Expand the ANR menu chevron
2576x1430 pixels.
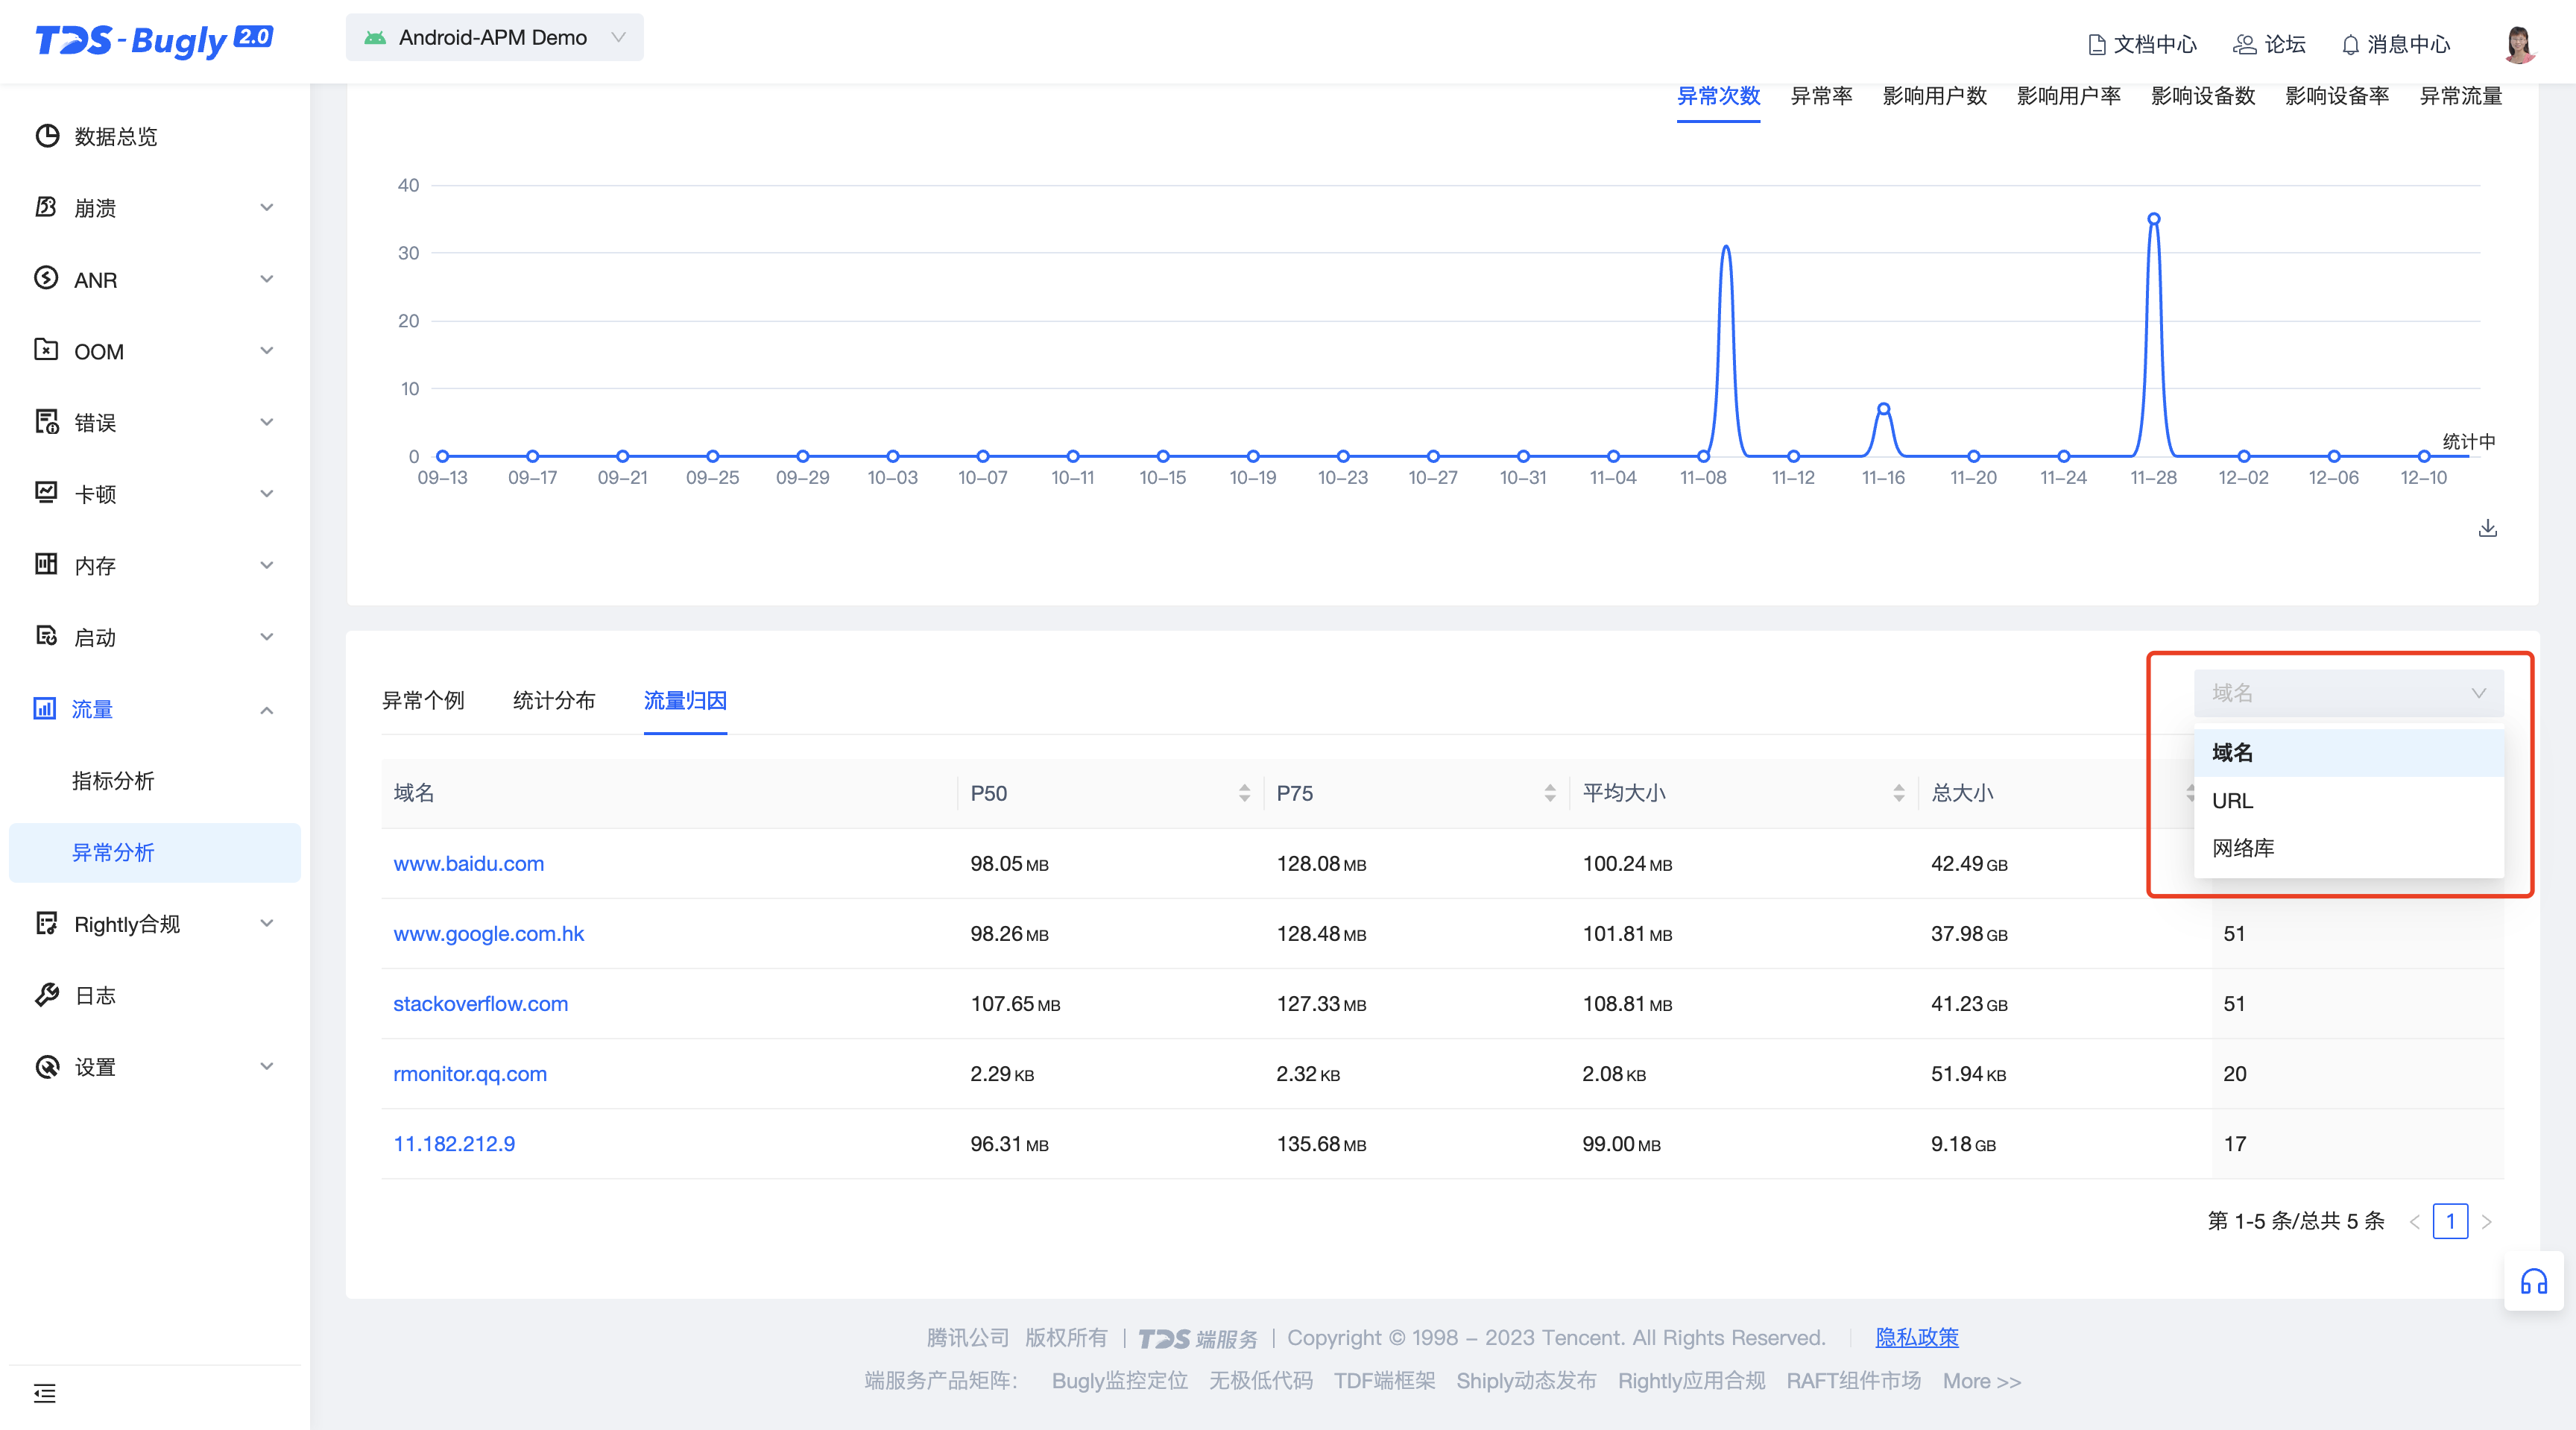tap(267, 279)
